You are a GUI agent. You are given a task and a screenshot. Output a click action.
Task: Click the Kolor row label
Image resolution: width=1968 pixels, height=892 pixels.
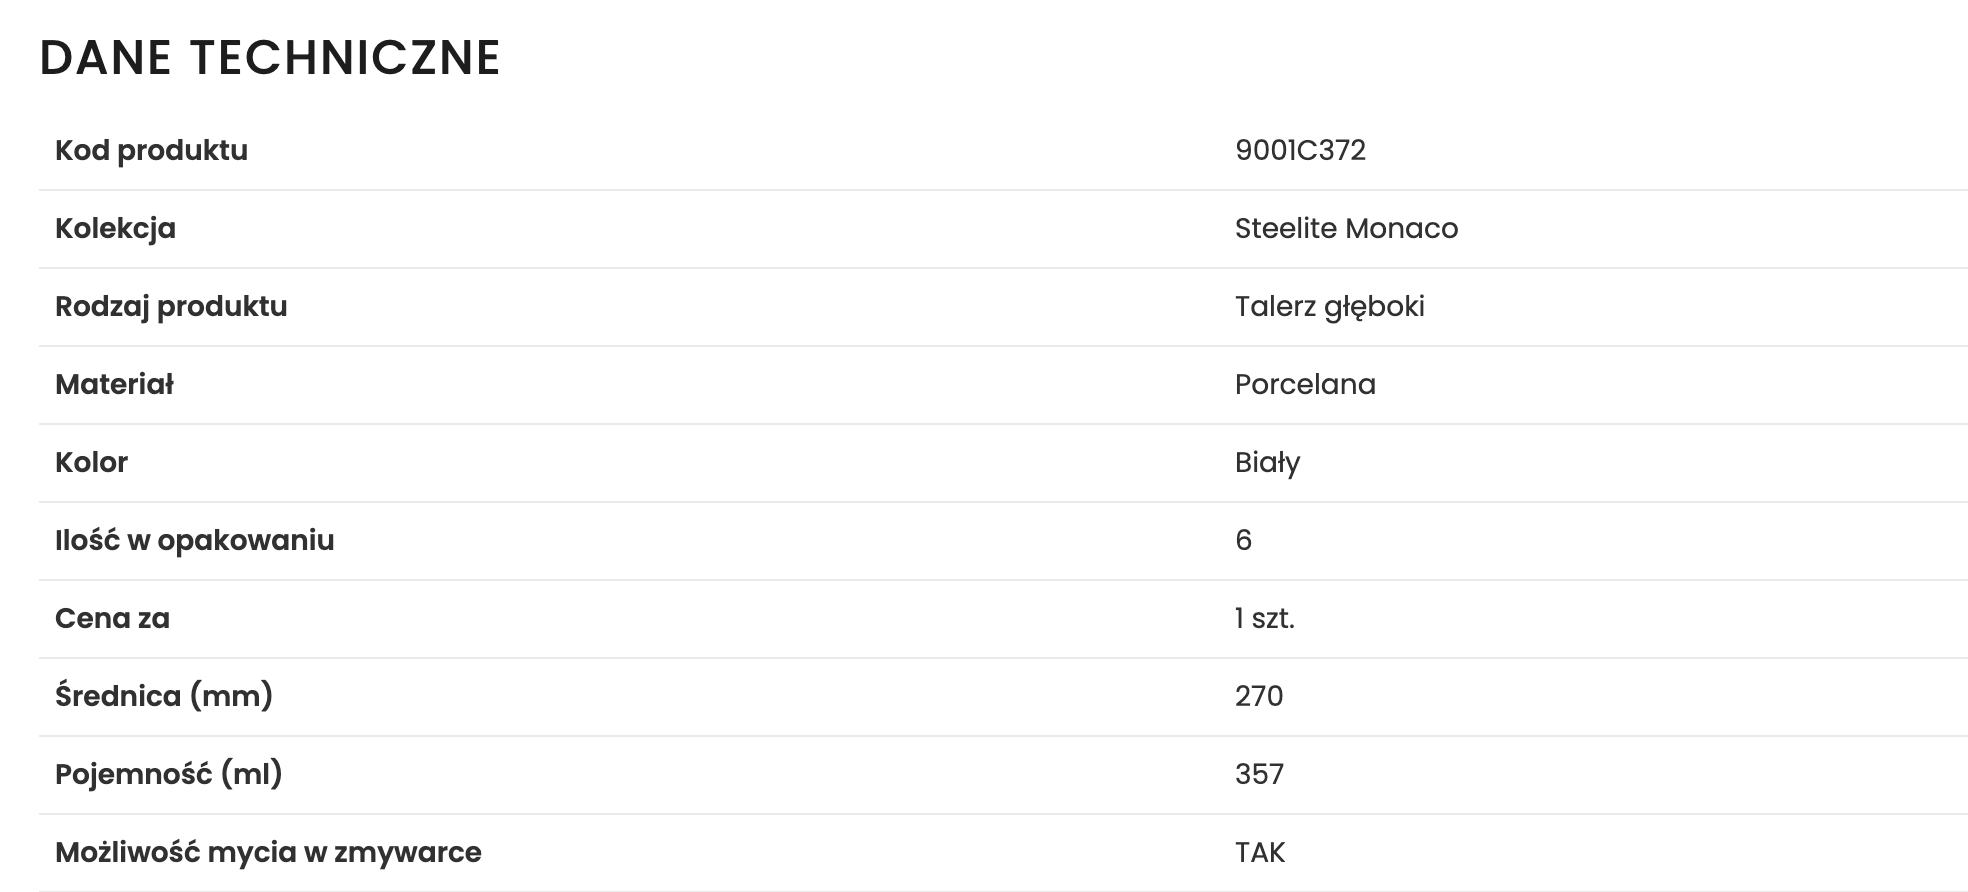coord(91,462)
